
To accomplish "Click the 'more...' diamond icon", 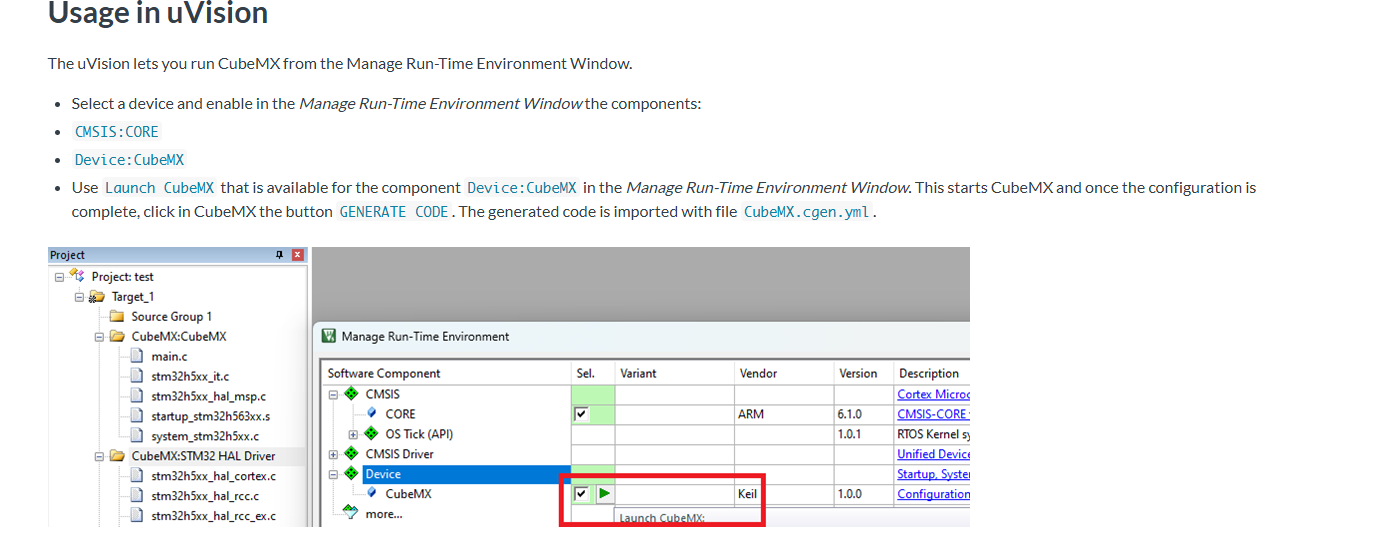I will (350, 513).
